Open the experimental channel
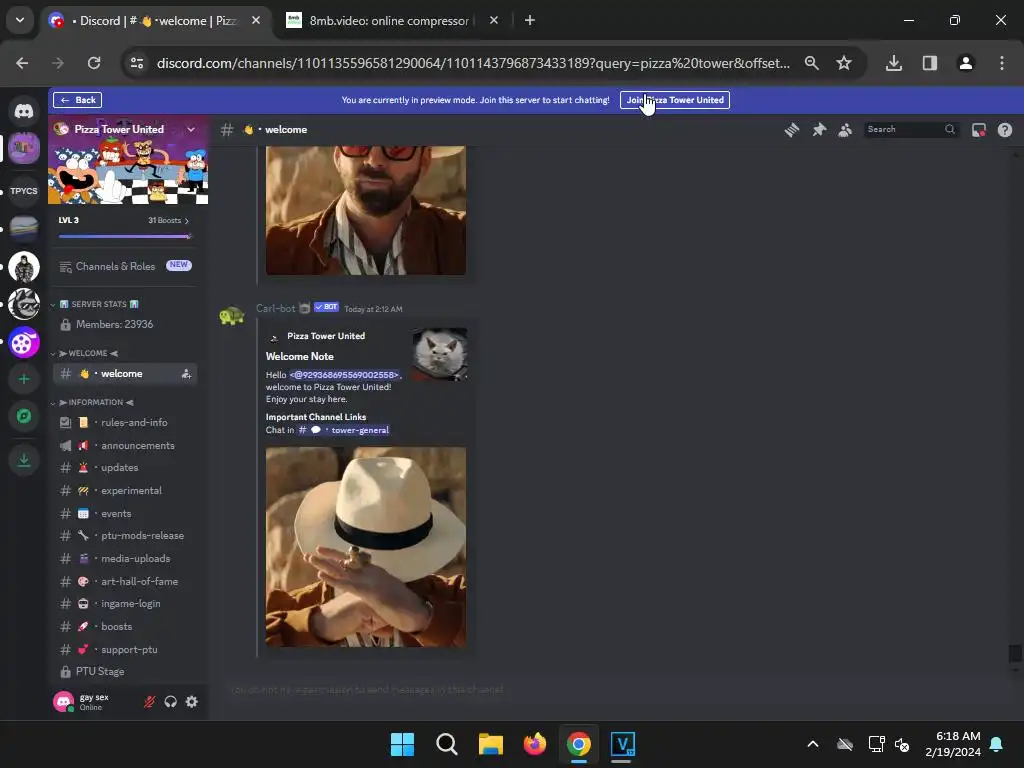Screen dimensions: 1024x768 click(125, 490)
